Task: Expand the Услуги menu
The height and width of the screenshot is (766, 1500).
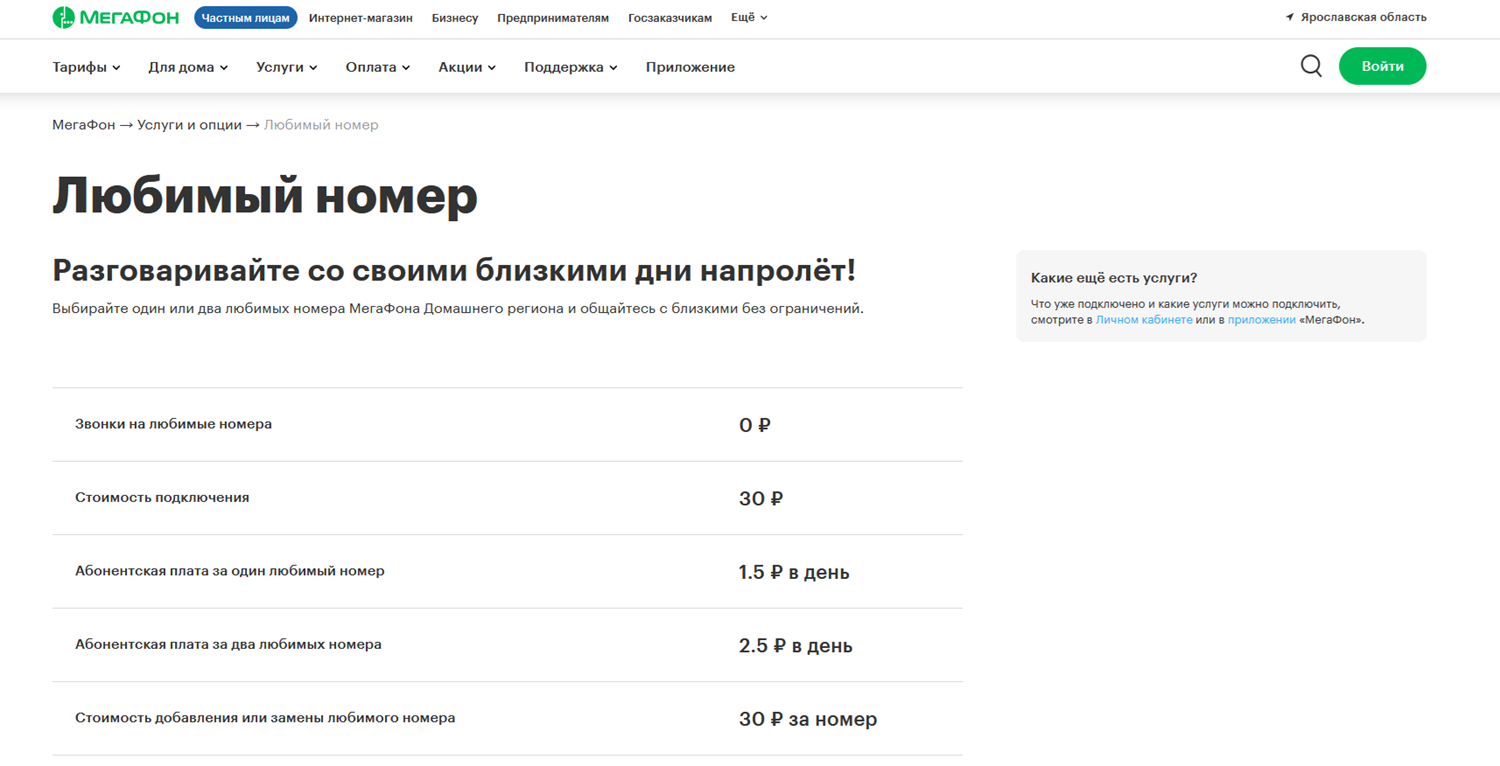Action: tap(286, 67)
